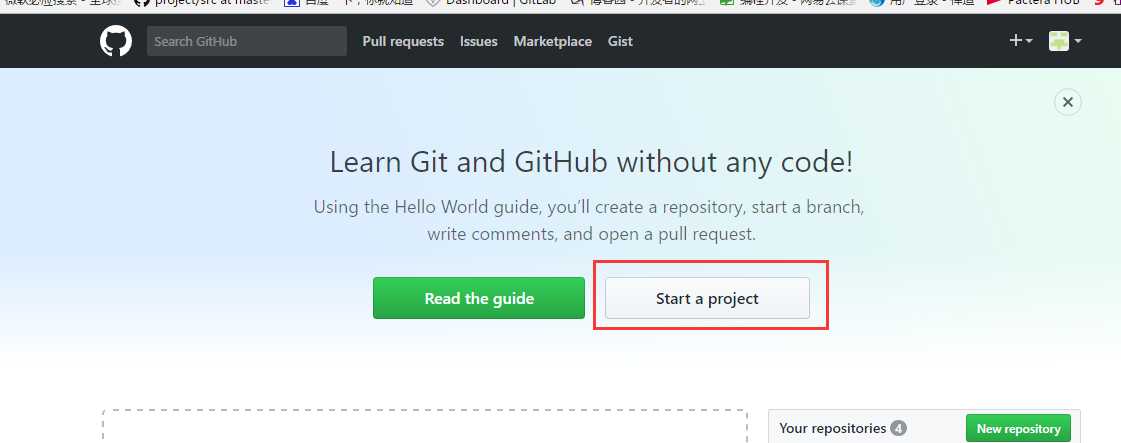Navigate to Marketplace
1121x443 pixels.
coord(553,41)
